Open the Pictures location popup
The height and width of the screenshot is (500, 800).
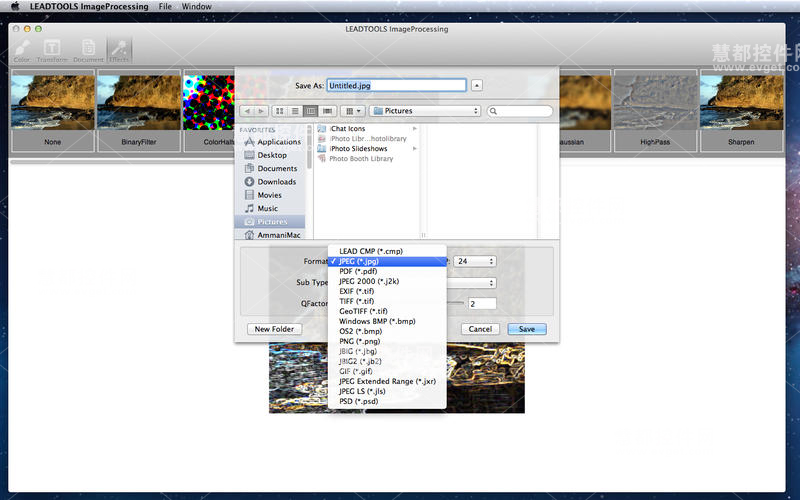tap(425, 111)
